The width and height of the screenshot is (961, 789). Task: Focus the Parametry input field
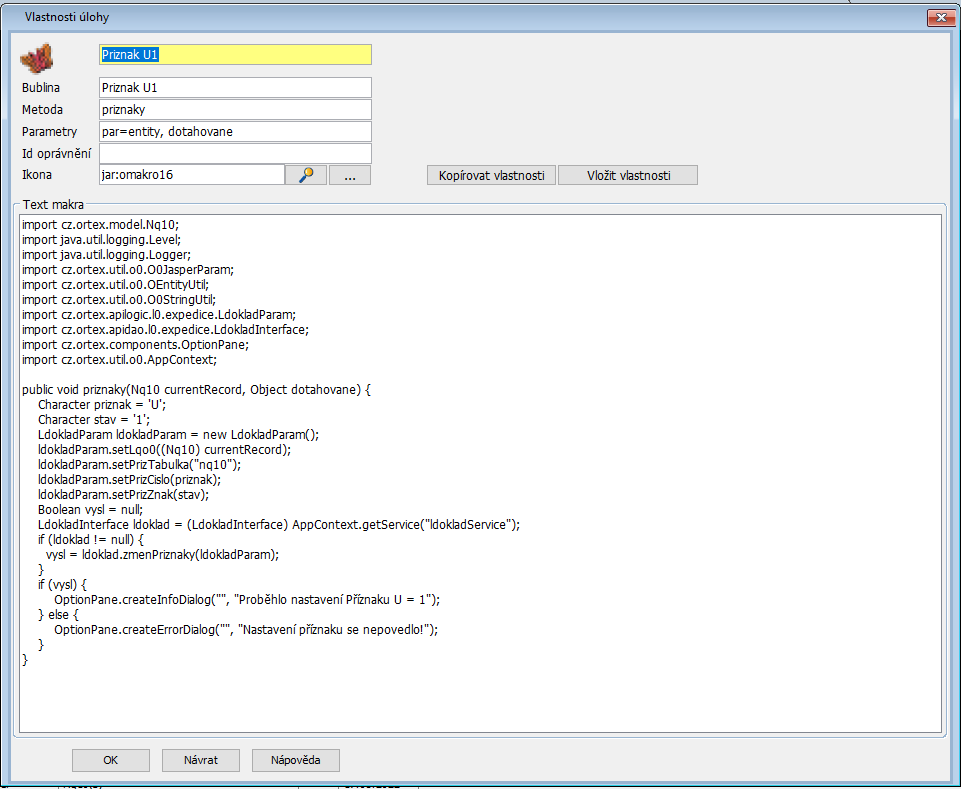pyautogui.click(x=235, y=132)
